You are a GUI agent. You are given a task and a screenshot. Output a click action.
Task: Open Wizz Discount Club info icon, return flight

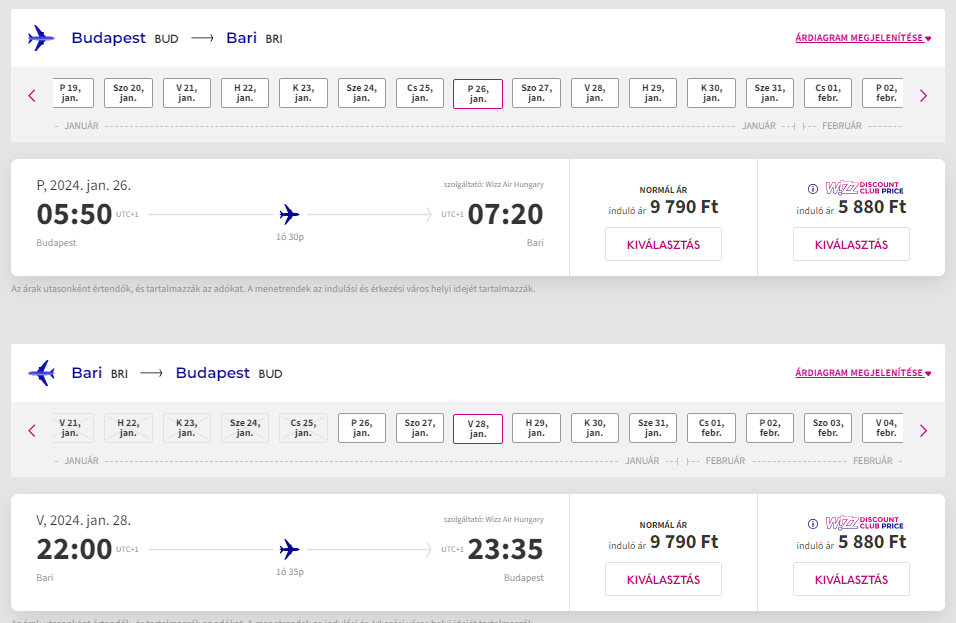pos(813,524)
